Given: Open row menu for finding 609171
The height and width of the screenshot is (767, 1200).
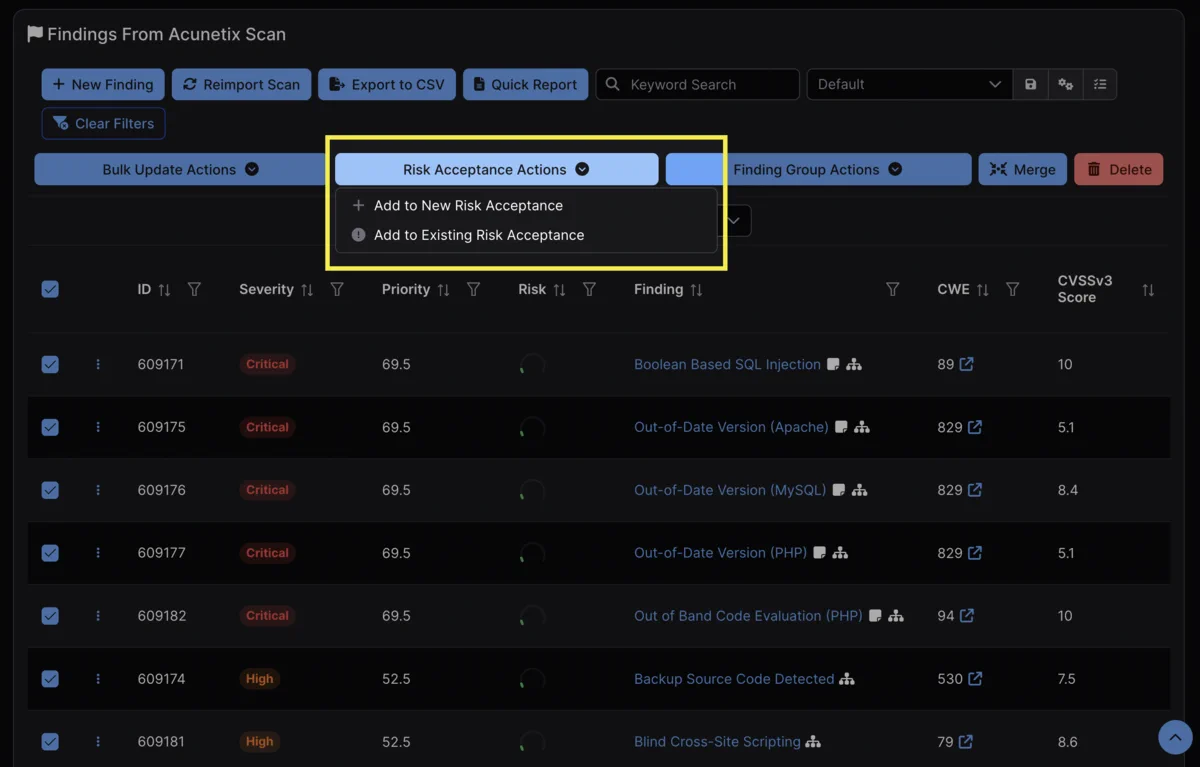Looking at the screenshot, I should click(x=98, y=365).
